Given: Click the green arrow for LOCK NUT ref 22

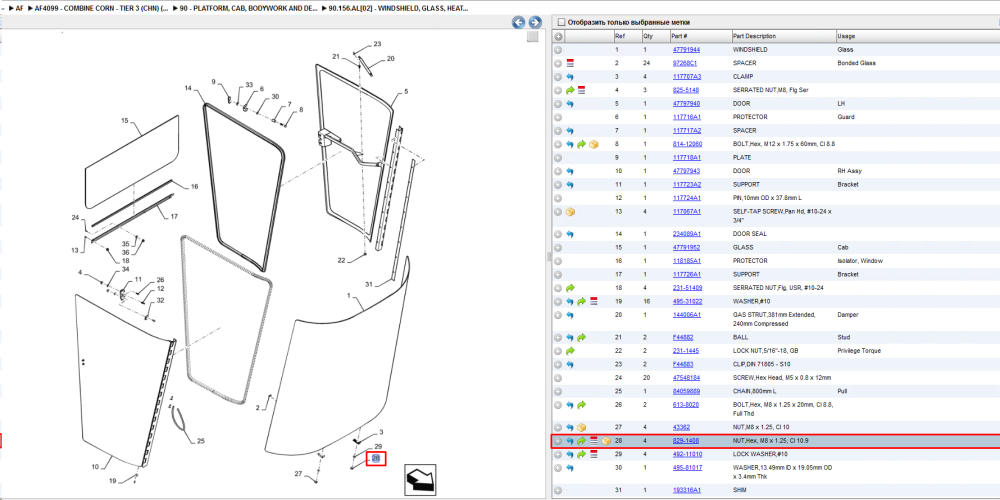Looking at the screenshot, I should click(570, 351).
